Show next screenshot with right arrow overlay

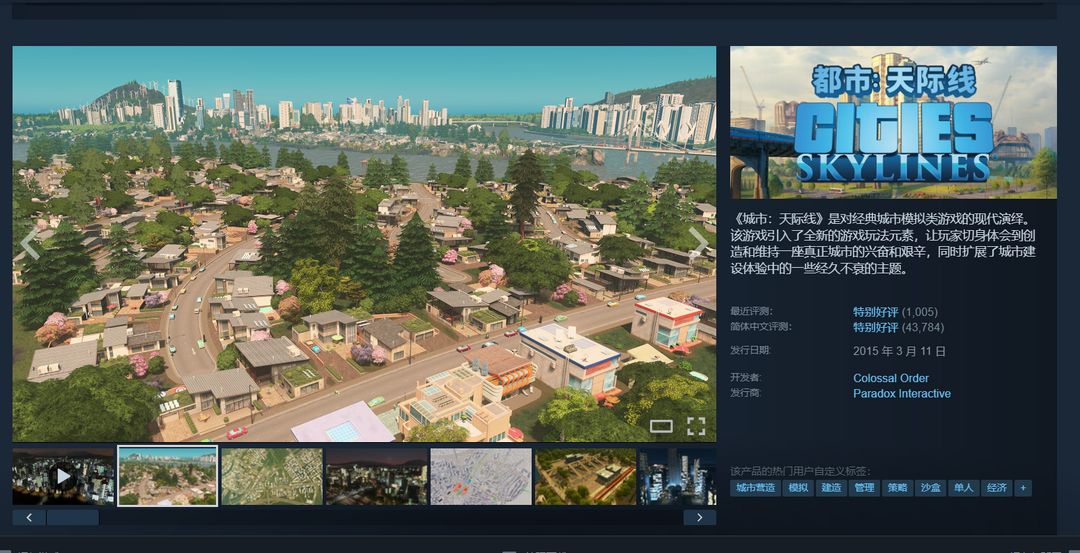pos(698,243)
